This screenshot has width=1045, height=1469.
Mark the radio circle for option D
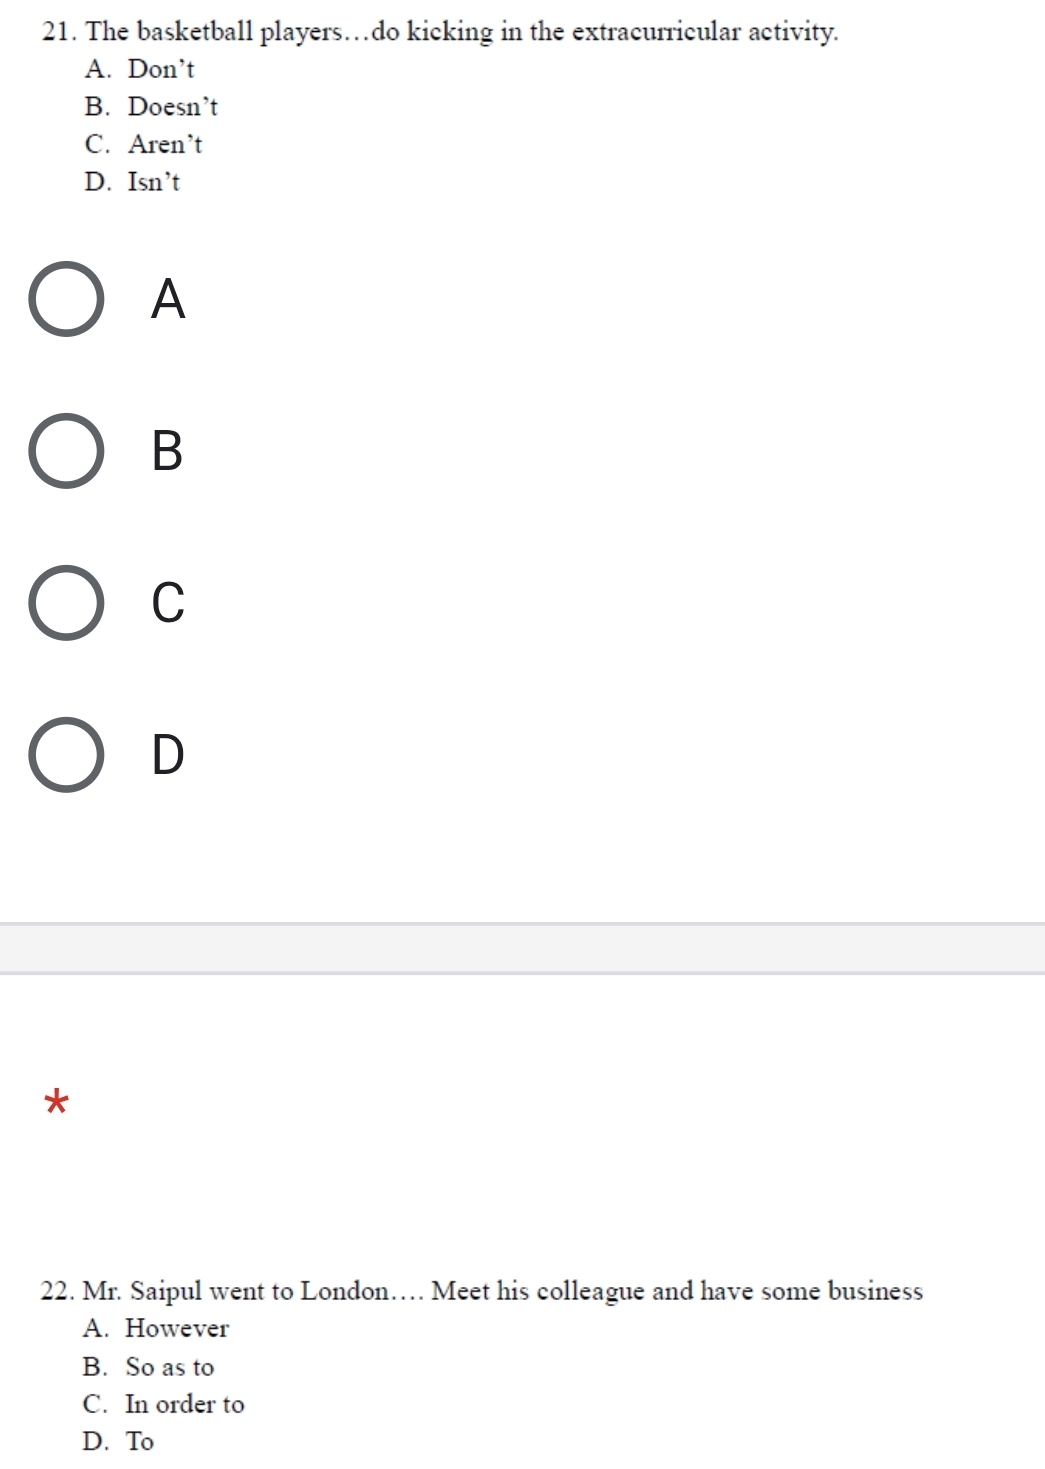coord(65,754)
